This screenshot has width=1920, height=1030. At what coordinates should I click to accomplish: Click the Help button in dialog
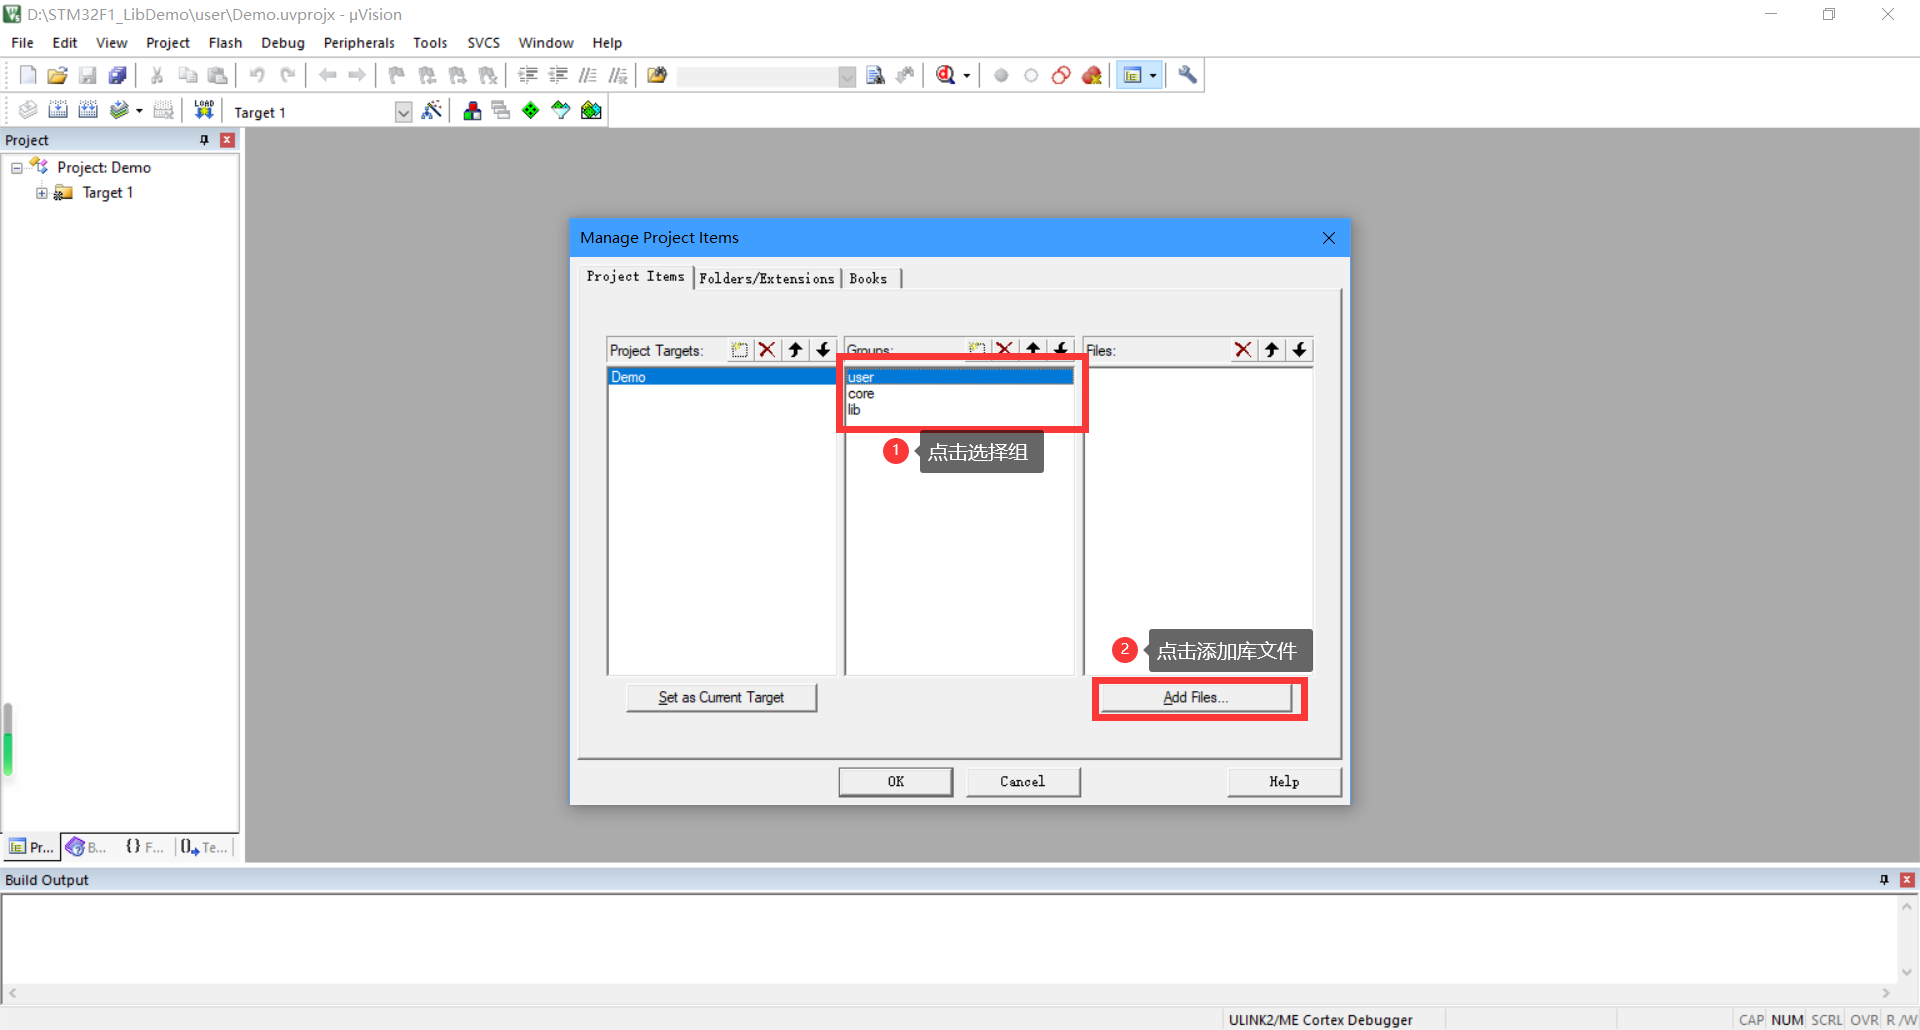point(1284,782)
